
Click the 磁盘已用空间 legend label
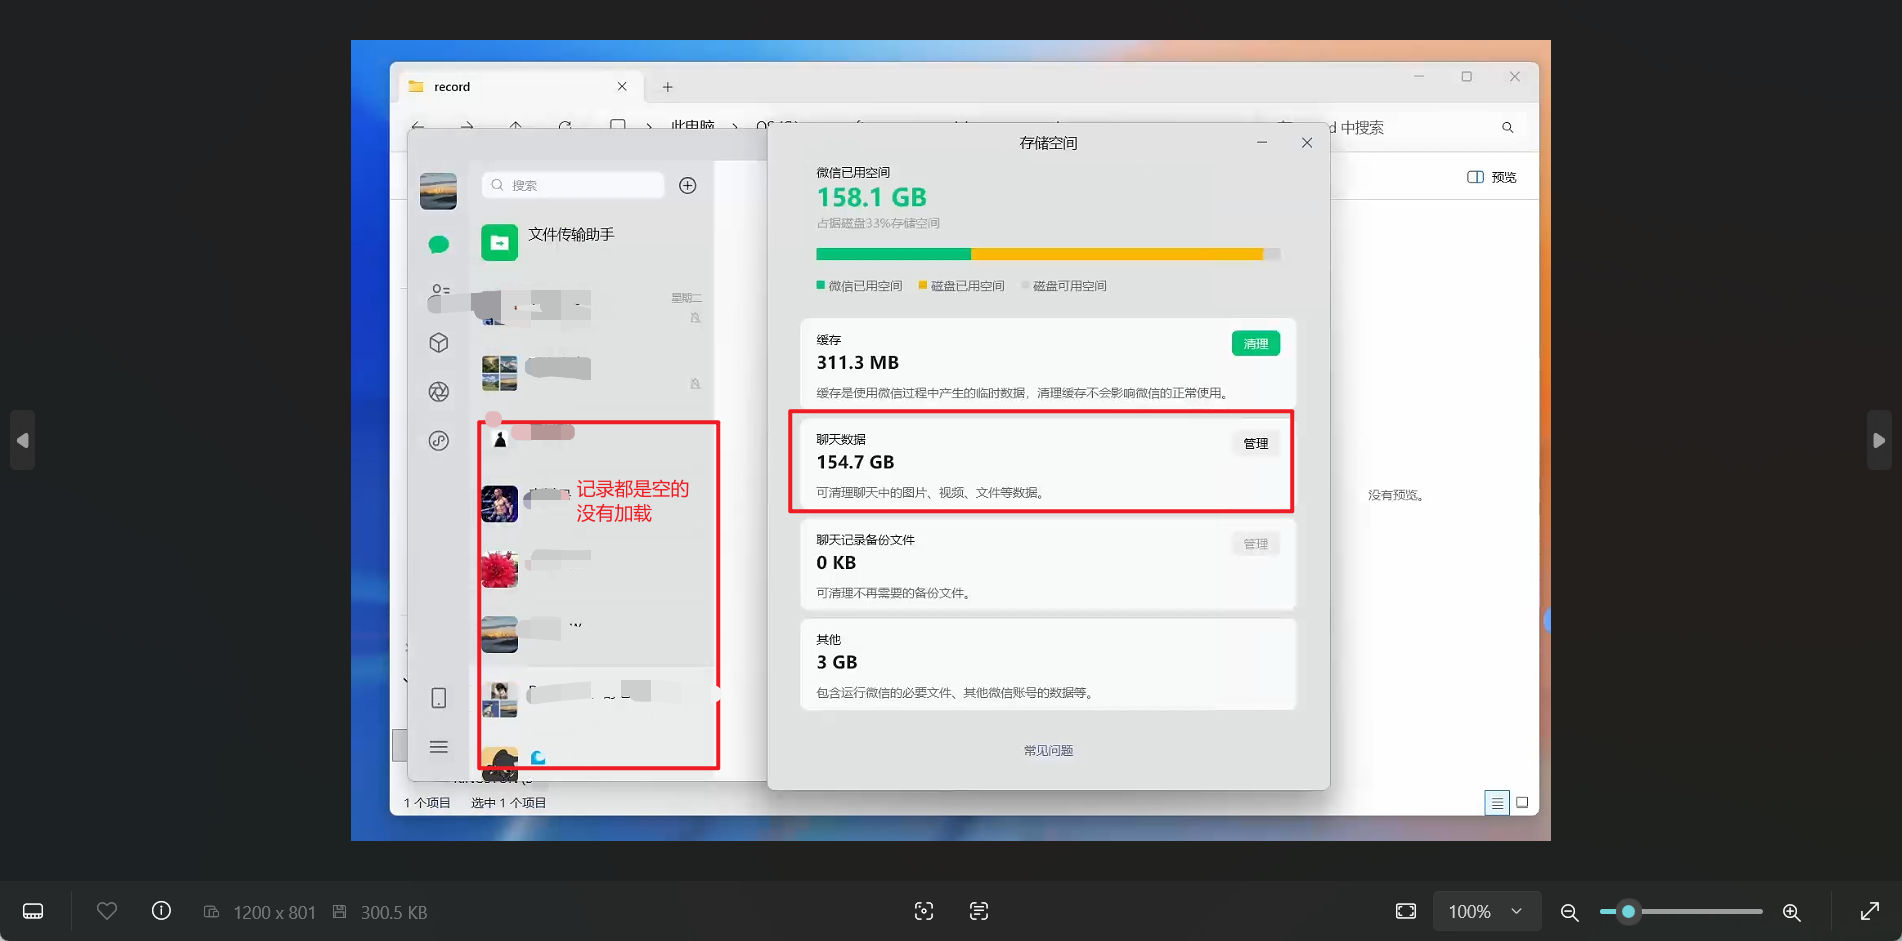click(x=962, y=286)
